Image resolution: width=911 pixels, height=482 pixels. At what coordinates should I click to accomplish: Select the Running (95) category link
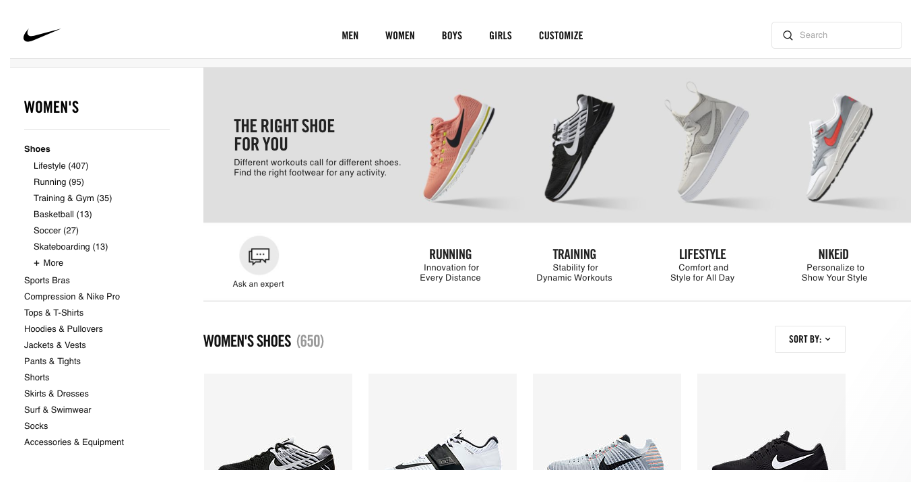[x=59, y=182]
